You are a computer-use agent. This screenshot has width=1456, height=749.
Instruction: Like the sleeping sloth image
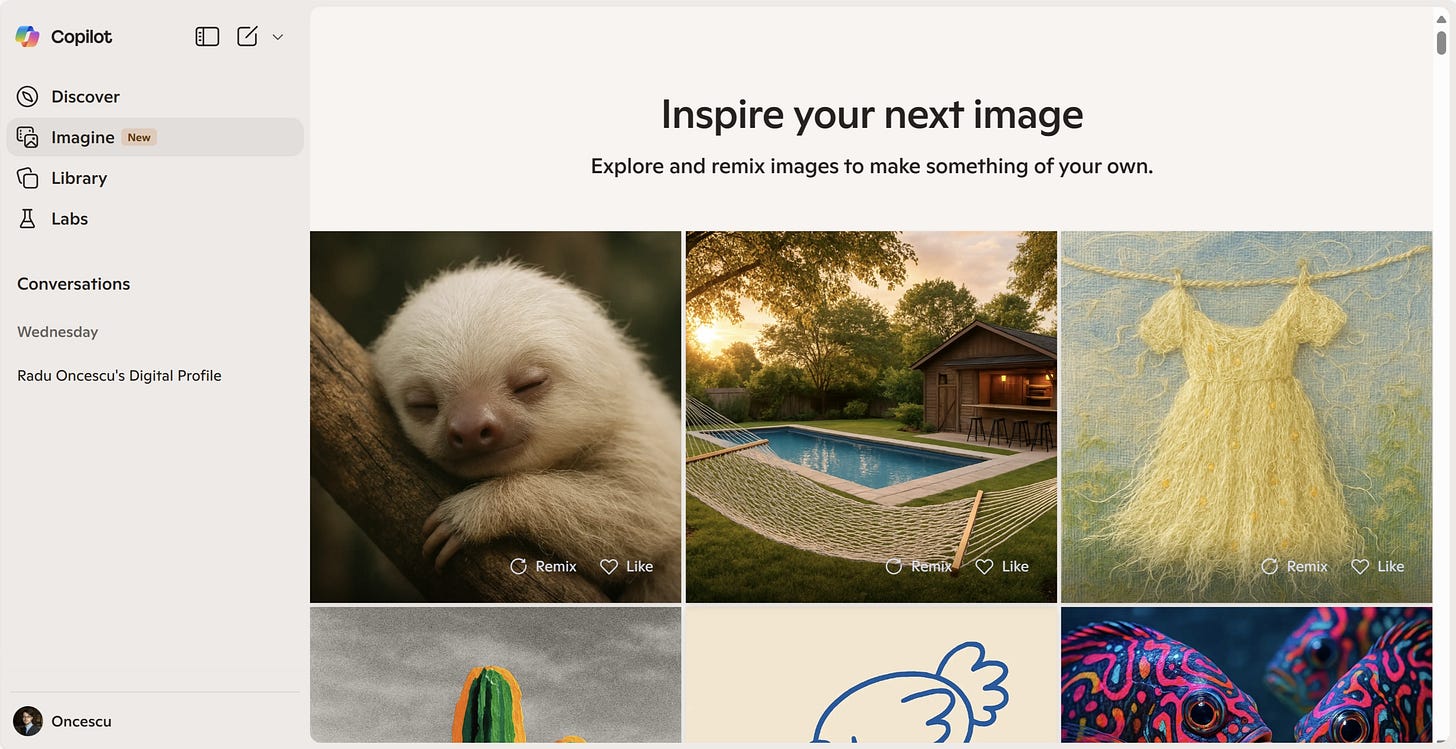[626, 566]
